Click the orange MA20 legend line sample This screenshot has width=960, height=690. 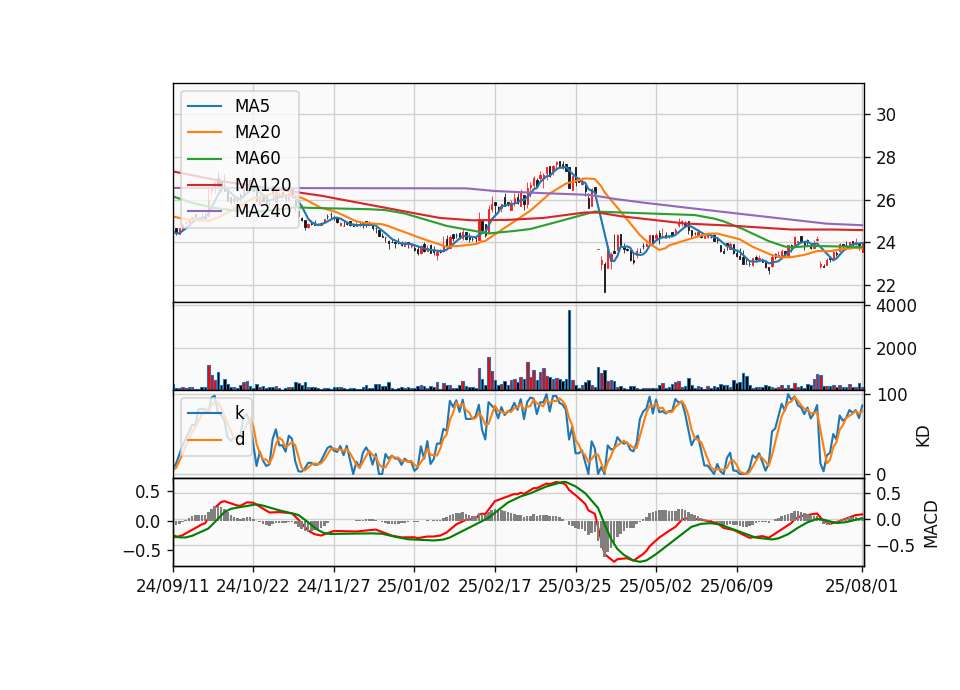coord(204,132)
